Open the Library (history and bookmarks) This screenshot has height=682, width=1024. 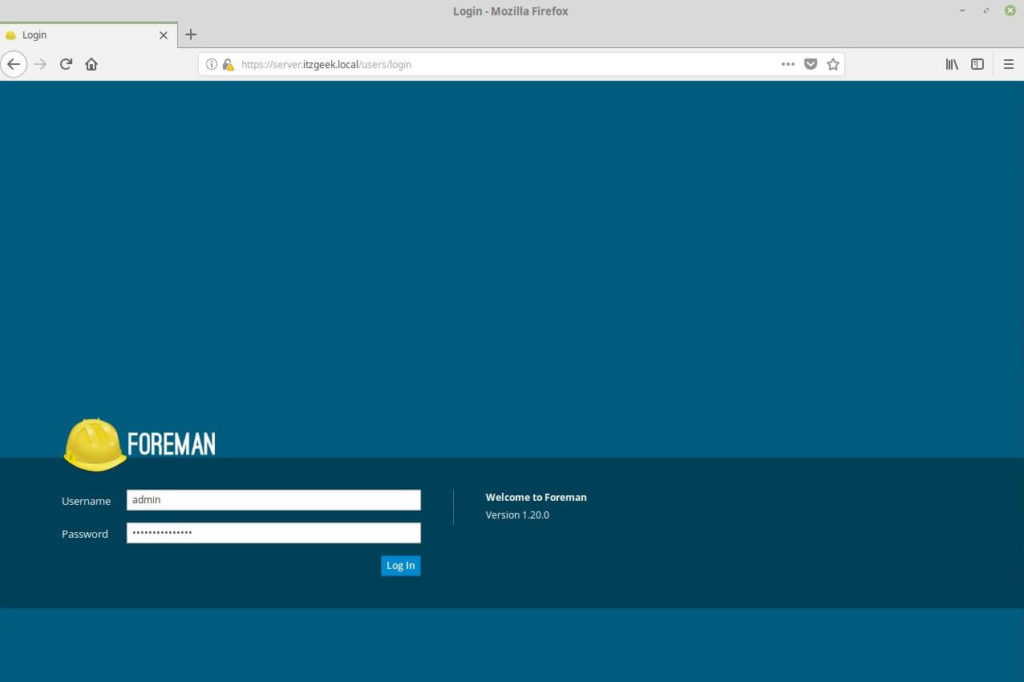click(952, 64)
